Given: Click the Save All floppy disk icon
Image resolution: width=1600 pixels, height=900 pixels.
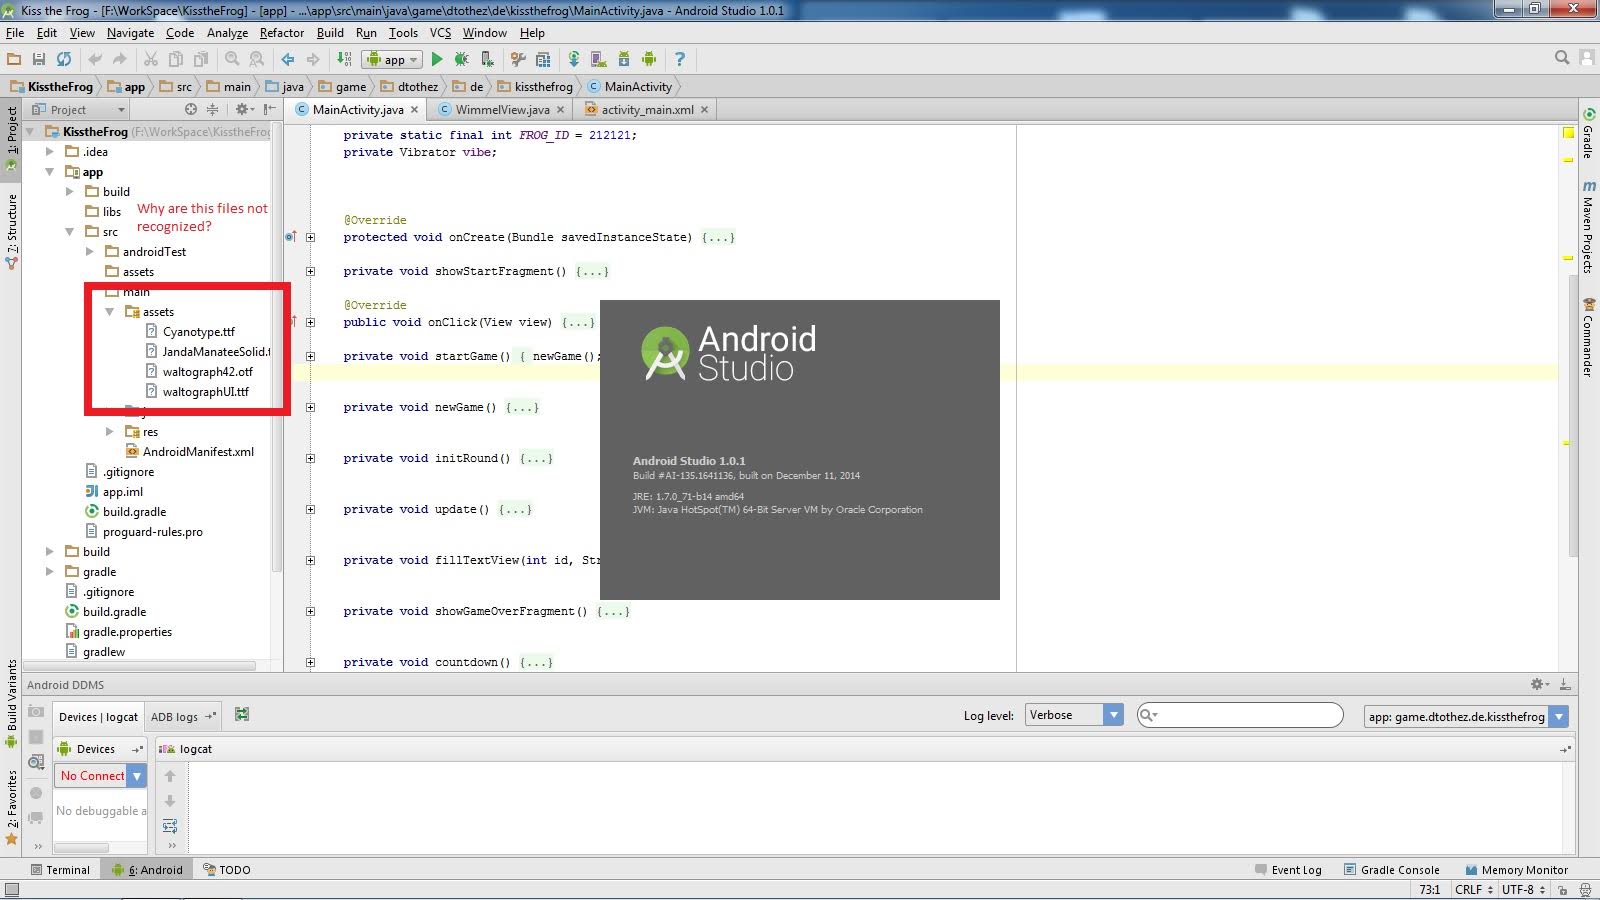Looking at the screenshot, I should 39,60.
